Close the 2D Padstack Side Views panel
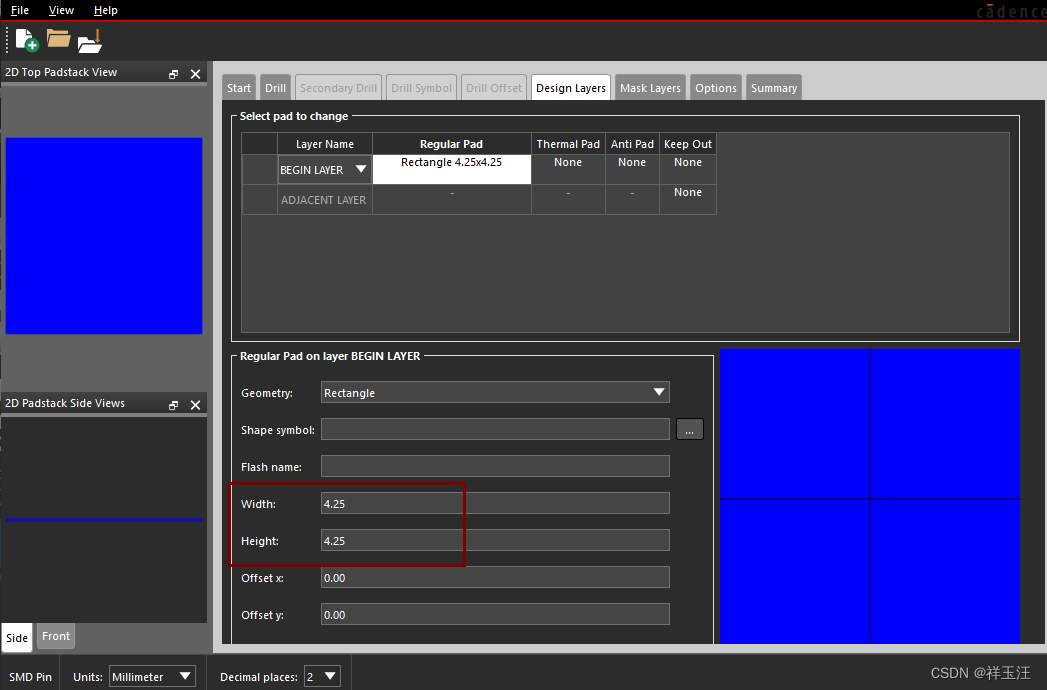 coord(195,405)
